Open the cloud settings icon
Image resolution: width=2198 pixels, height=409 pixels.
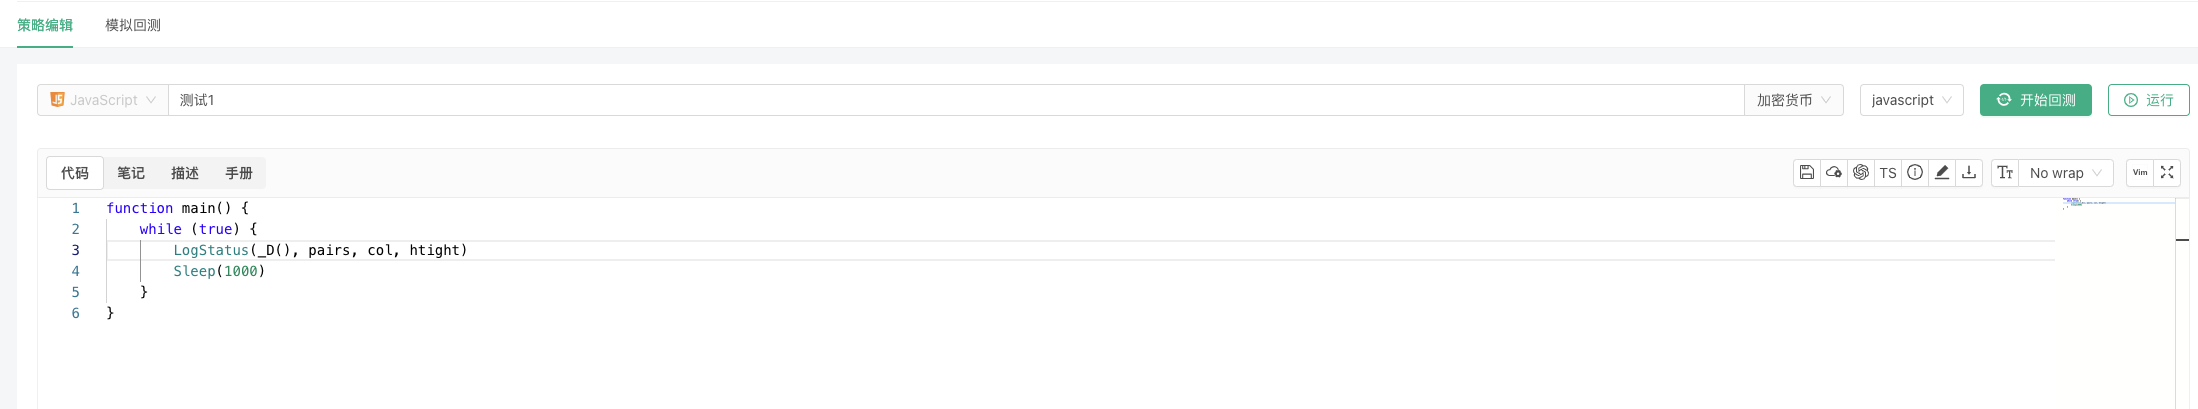tap(1833, 173)
